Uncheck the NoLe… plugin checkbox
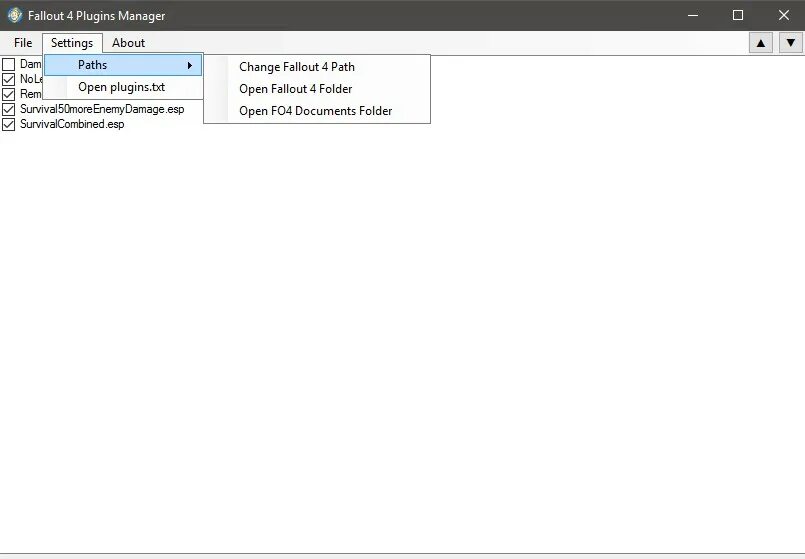 point(9,80)
